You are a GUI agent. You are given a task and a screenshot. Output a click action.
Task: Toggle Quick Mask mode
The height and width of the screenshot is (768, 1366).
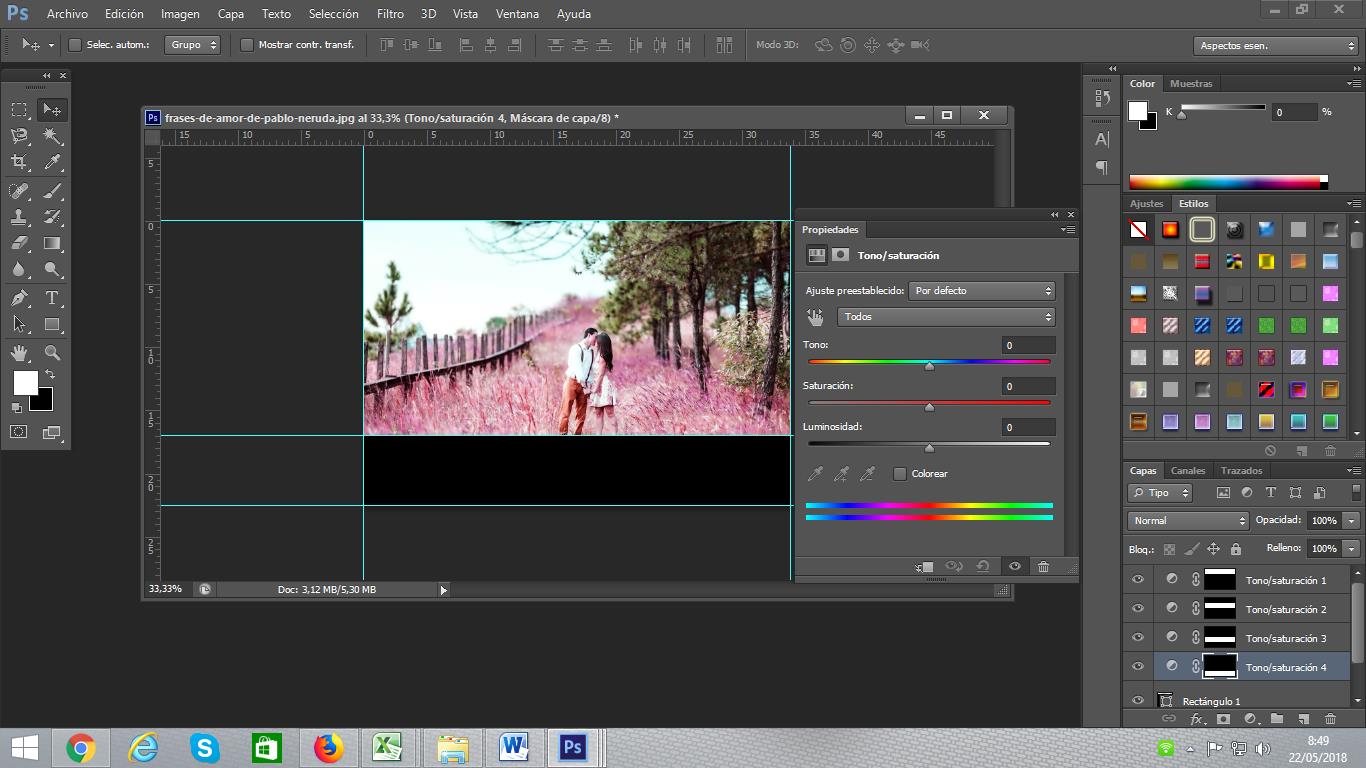pos(19,432)
